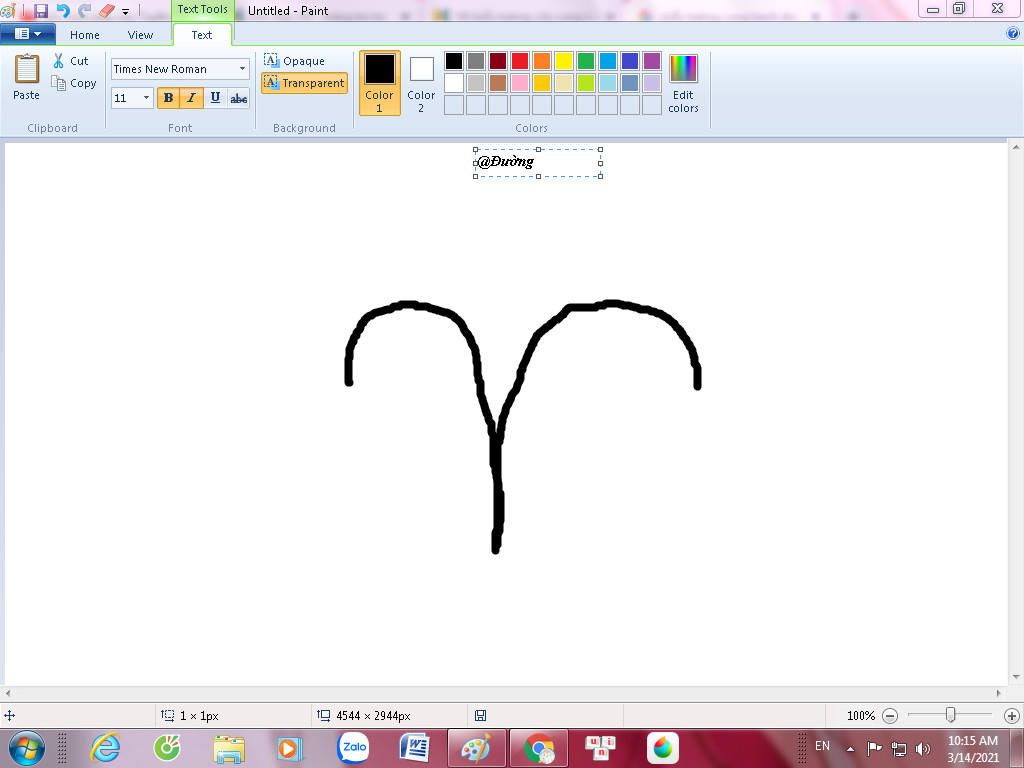Launch Internet Explorer from taskbar

105,748
